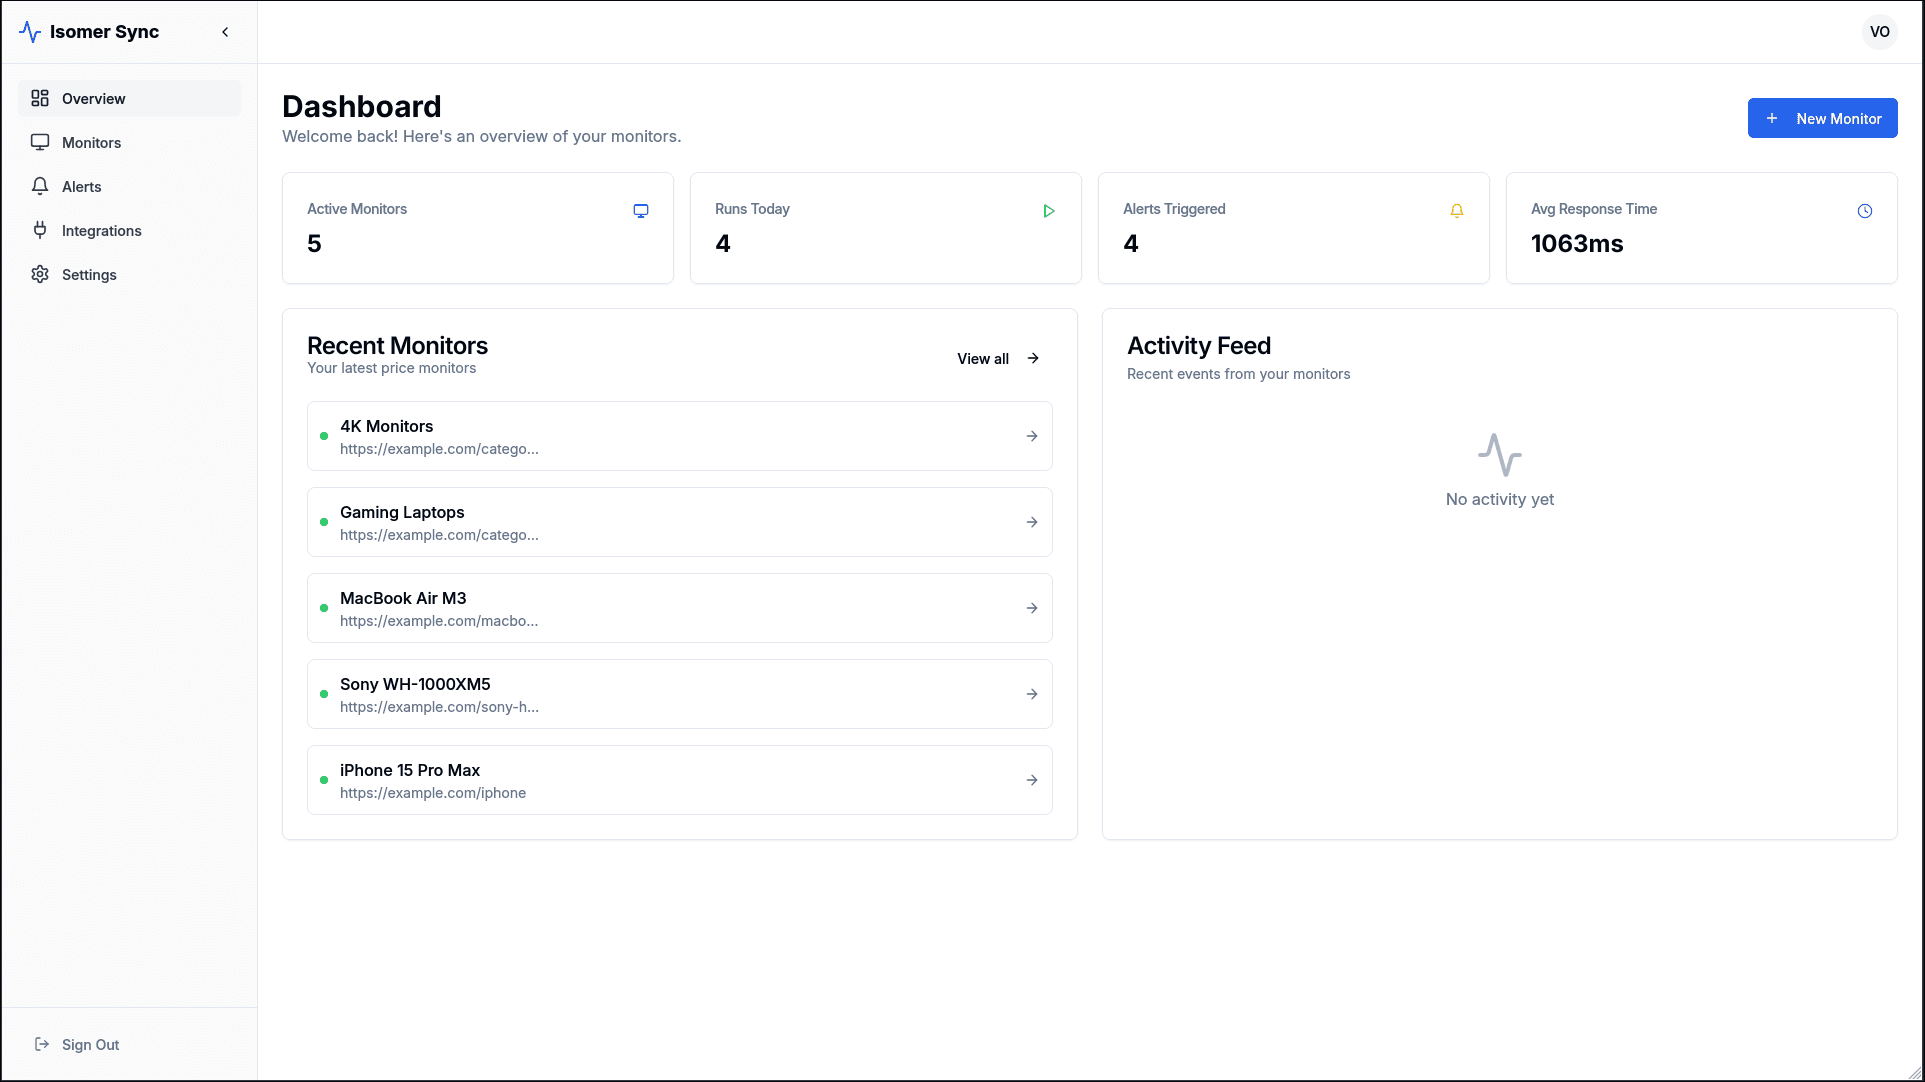
Task: Select the Overview grid icon in sidebar
Action: coord(40,98)
